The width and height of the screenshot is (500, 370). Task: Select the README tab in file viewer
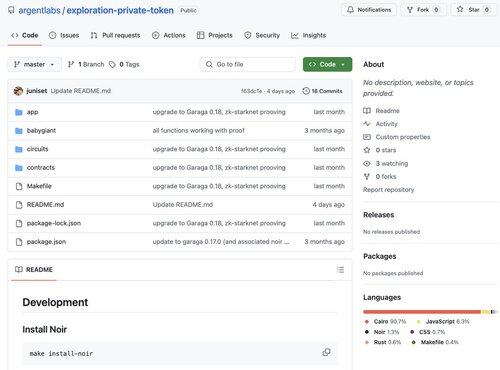(x=34, y=269)
